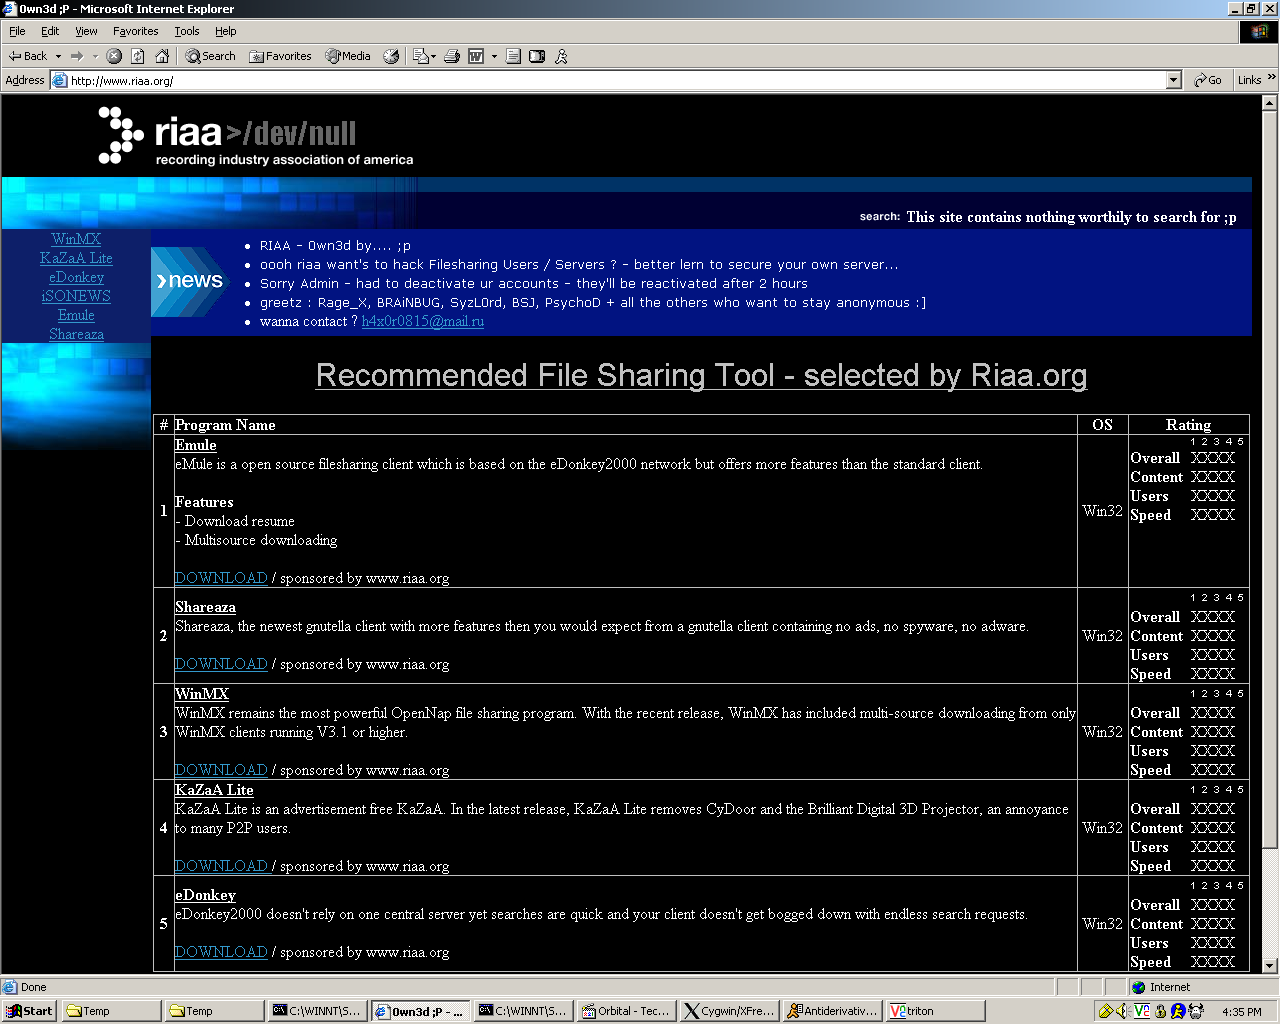Expand the Links toolbar chevron
Image resolution: width=1280 pixels, height=1024 pixels.
coord(1272,78)
